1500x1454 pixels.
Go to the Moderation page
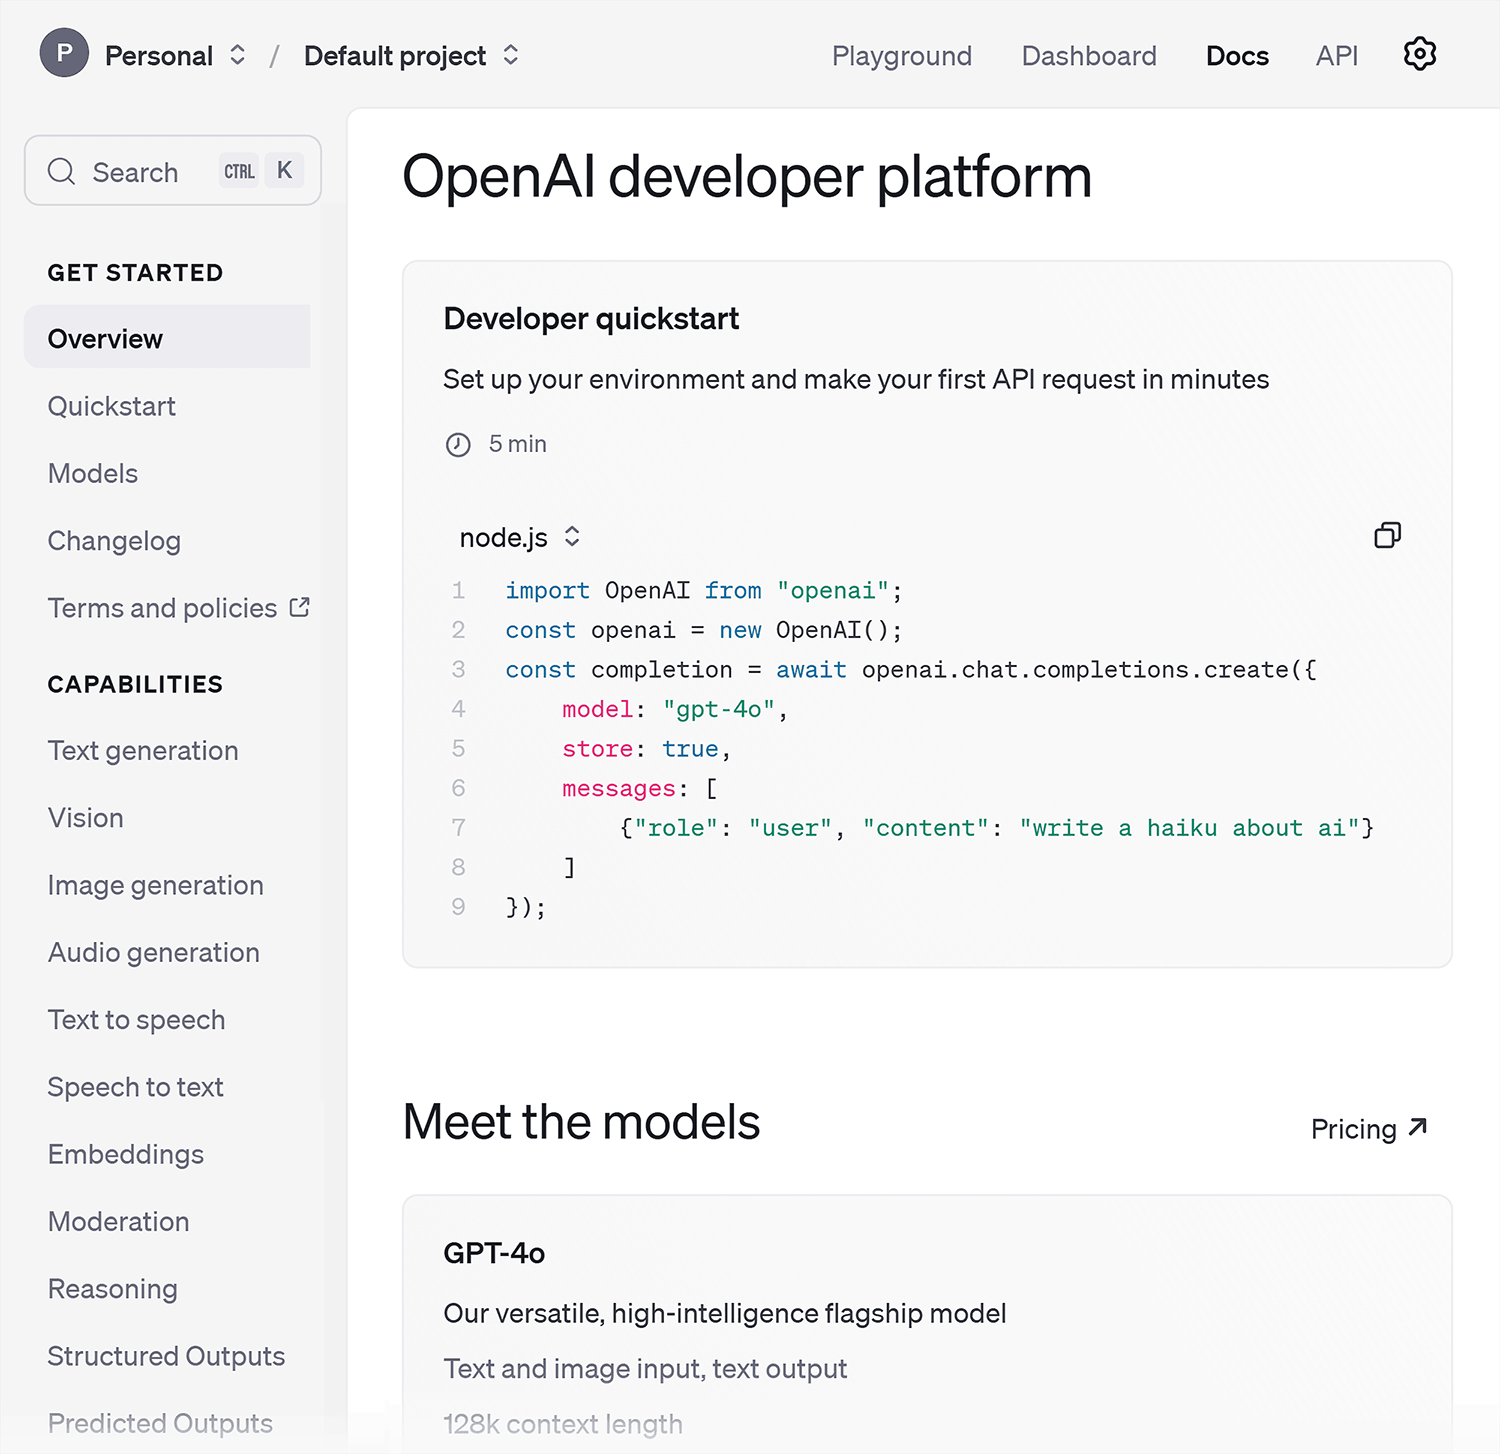tap(119, 1221)
